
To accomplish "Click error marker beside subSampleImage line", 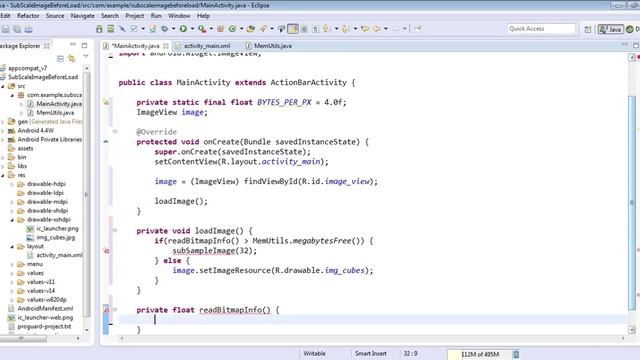I will (x=107, y=251).
